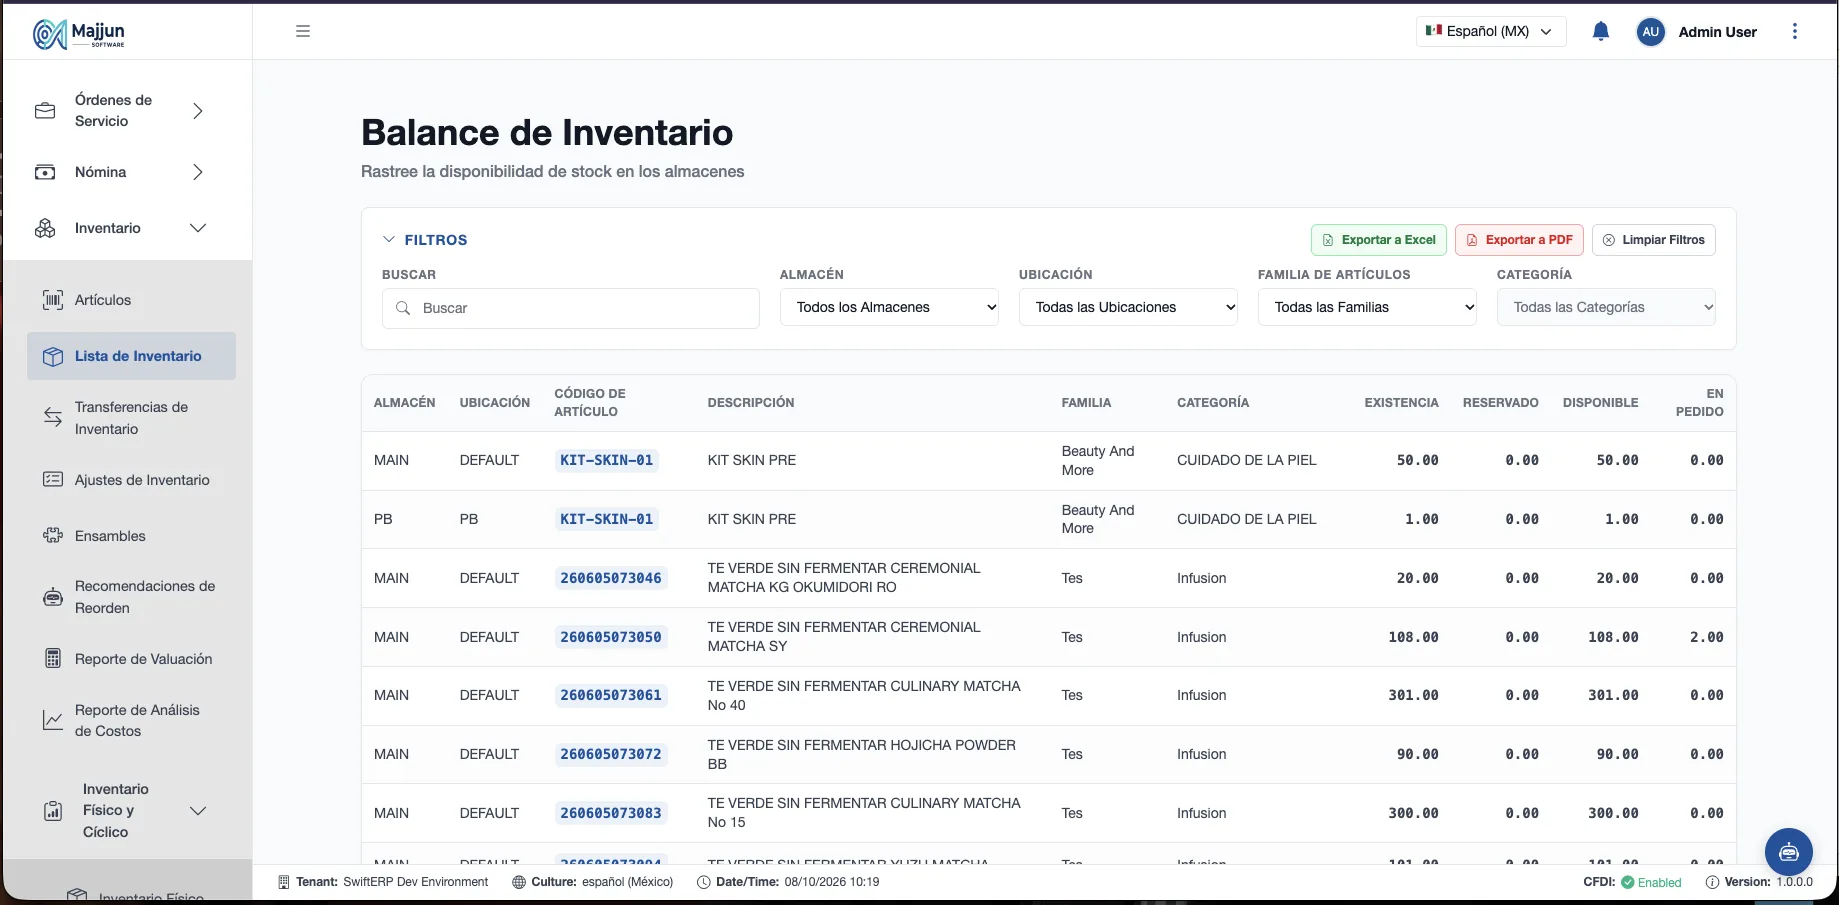This screenshot has width=1839, height=905.
Task: Click the Órdenes de Servicio briefcase icon
Action: [45, 111]
